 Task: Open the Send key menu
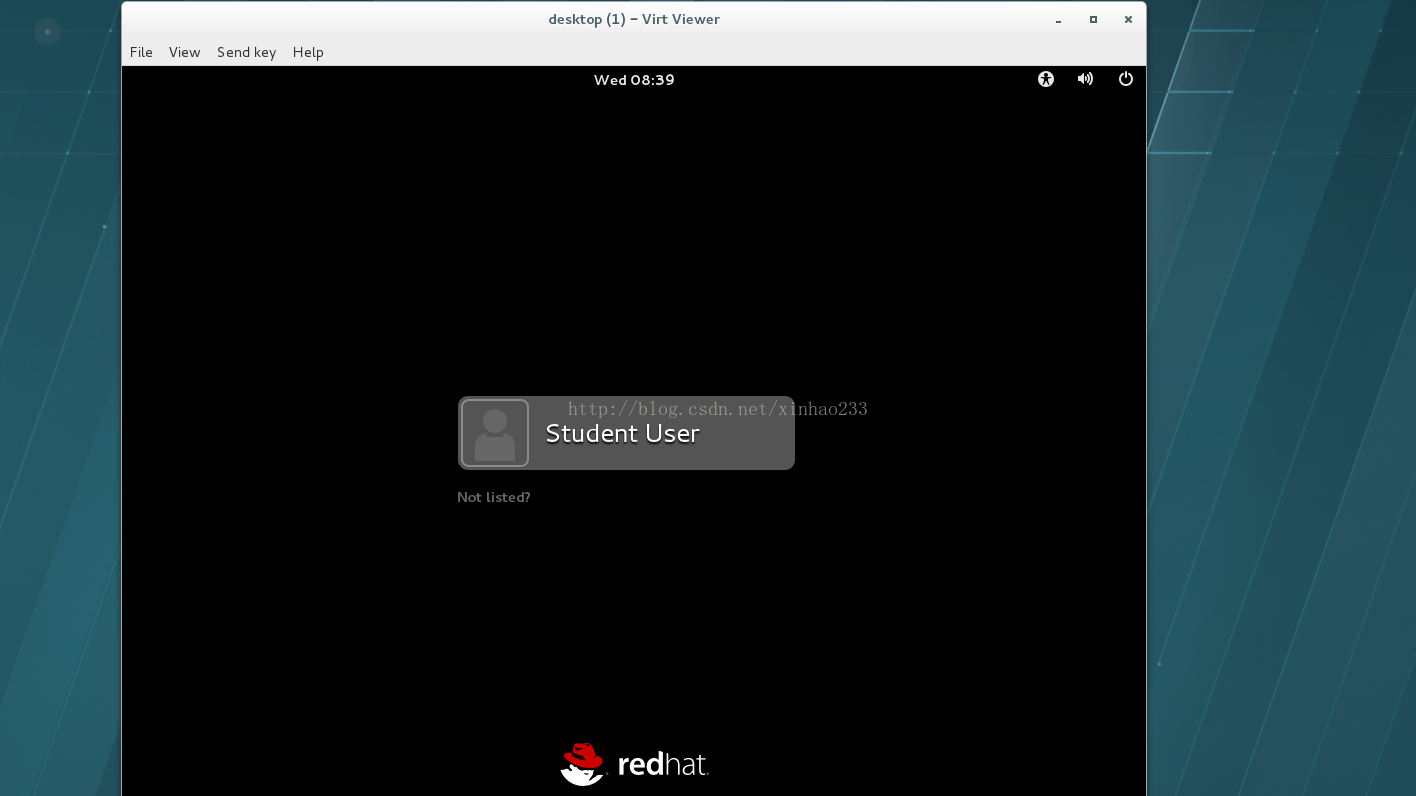pos(246,52)
